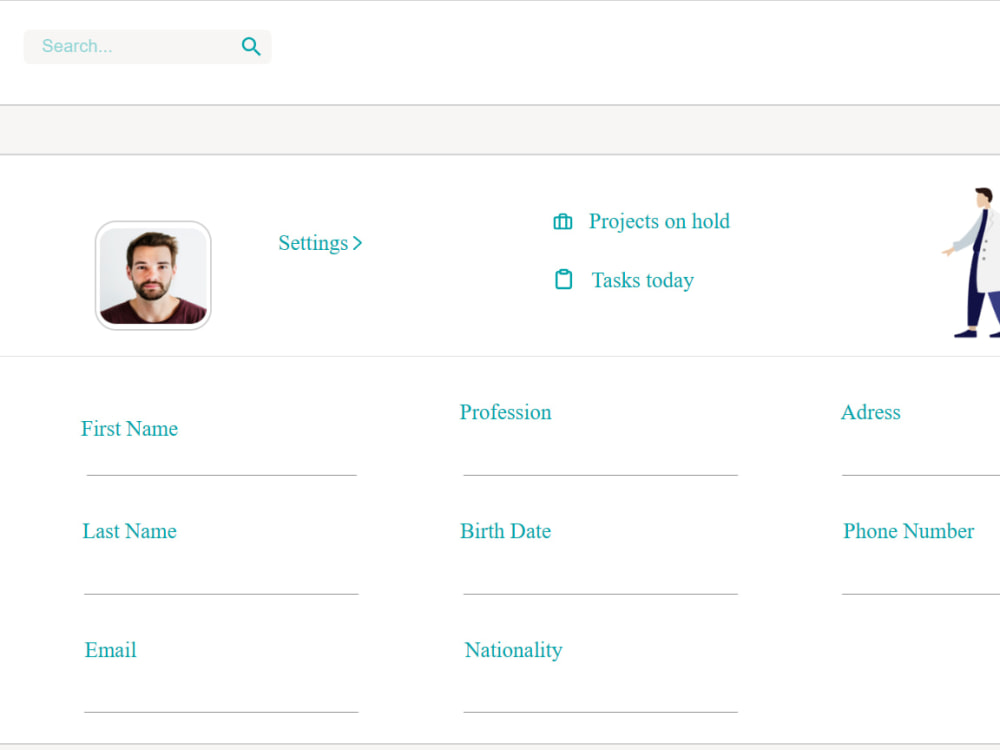Expand Settings using the chevron arrow

coord(357,242)
